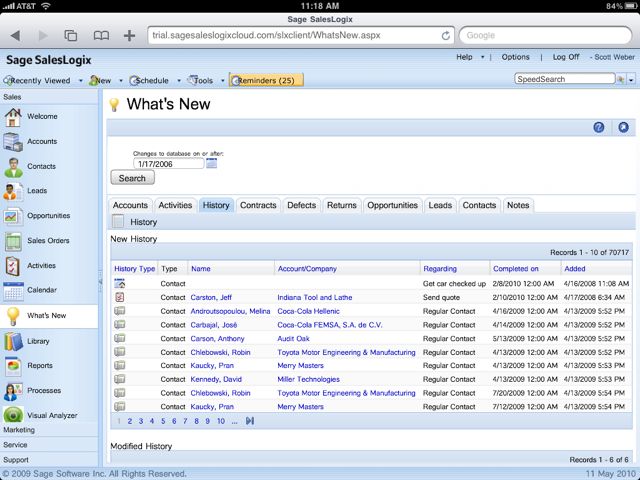This screenshot has height=480, width=640.
Task: Tap the plus add bookmark icon
Action: pos(129,36)
